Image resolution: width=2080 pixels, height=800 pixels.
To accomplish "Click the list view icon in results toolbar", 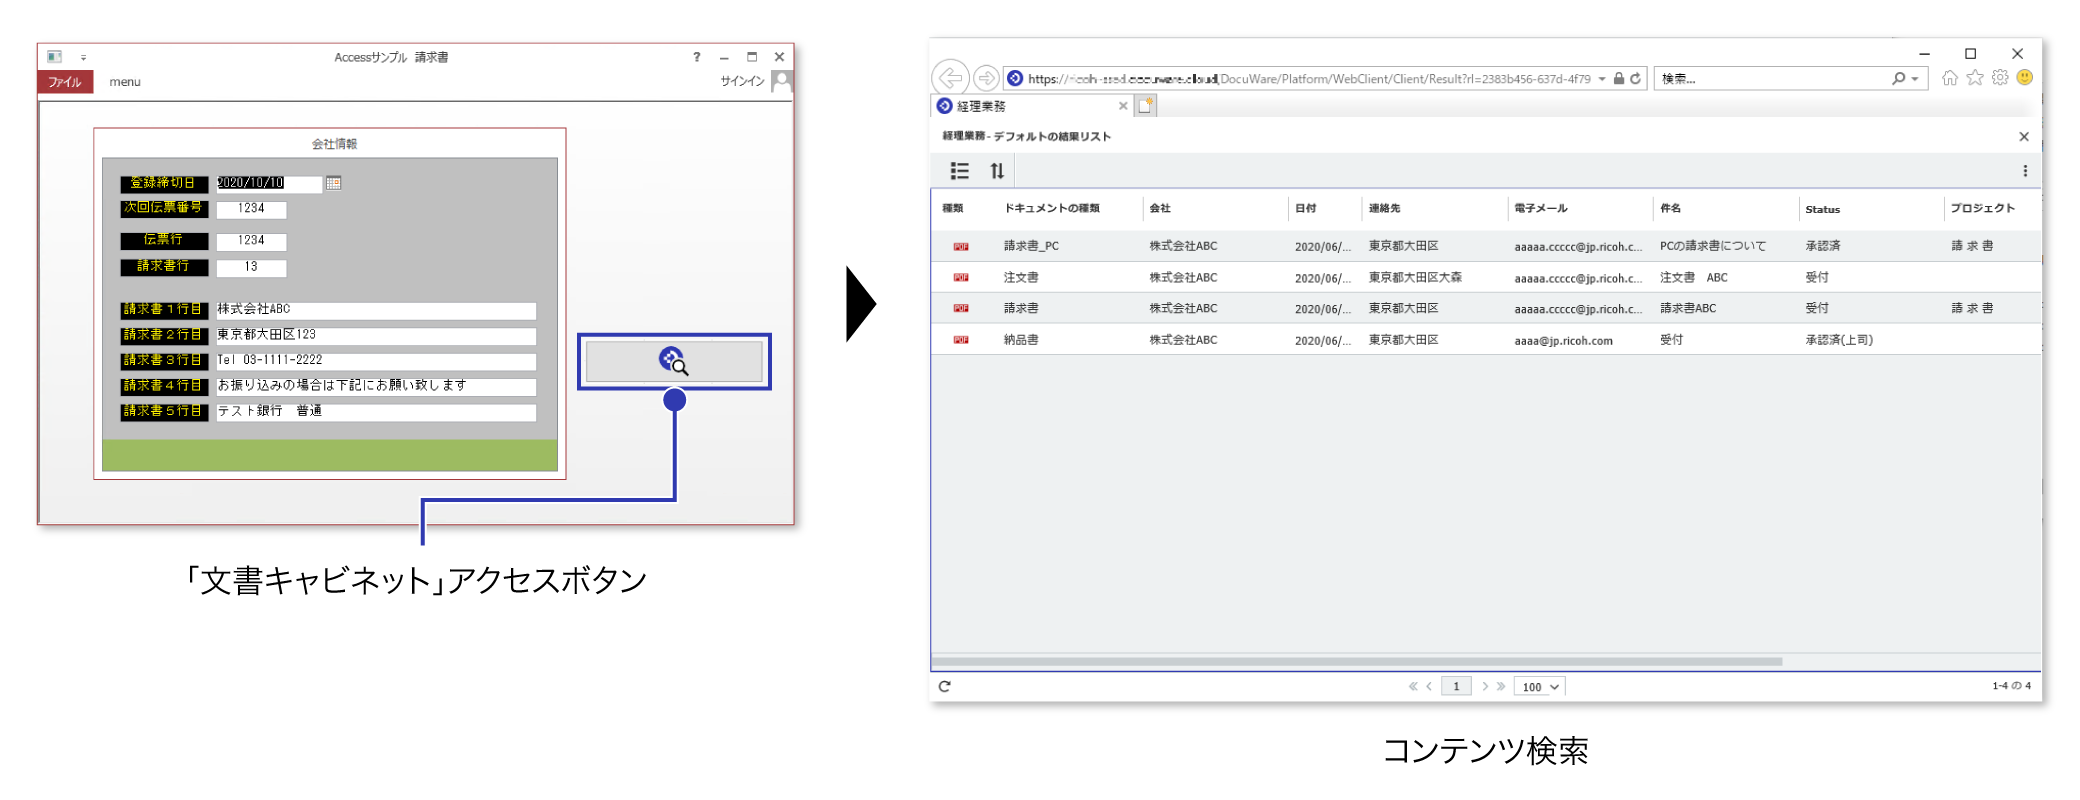I will pyautogui.click(x=959, y=171).
